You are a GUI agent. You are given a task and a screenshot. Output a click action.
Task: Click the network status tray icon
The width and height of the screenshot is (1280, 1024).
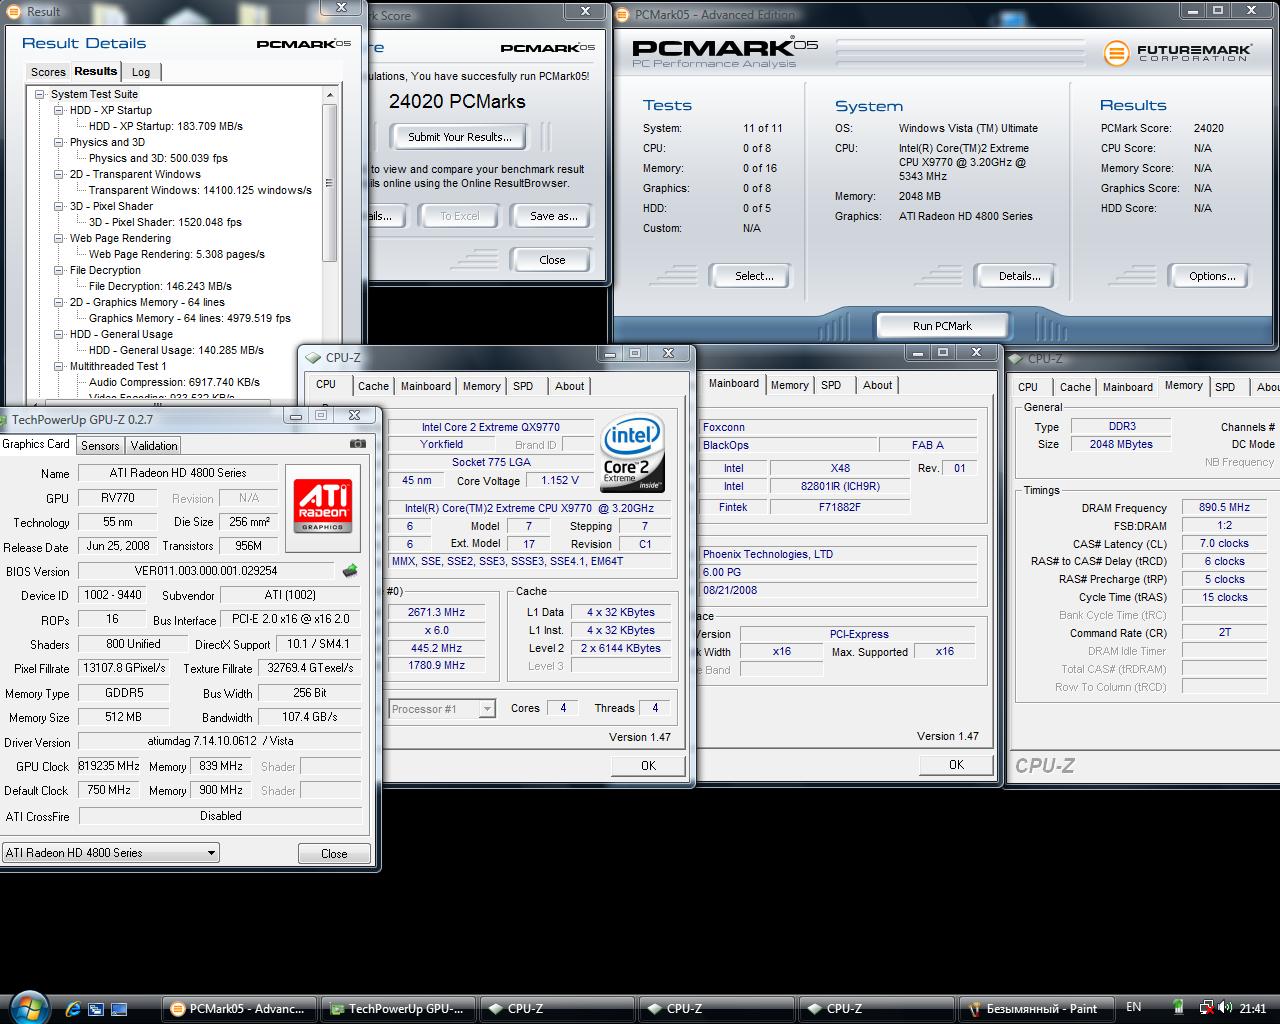1205,1008
